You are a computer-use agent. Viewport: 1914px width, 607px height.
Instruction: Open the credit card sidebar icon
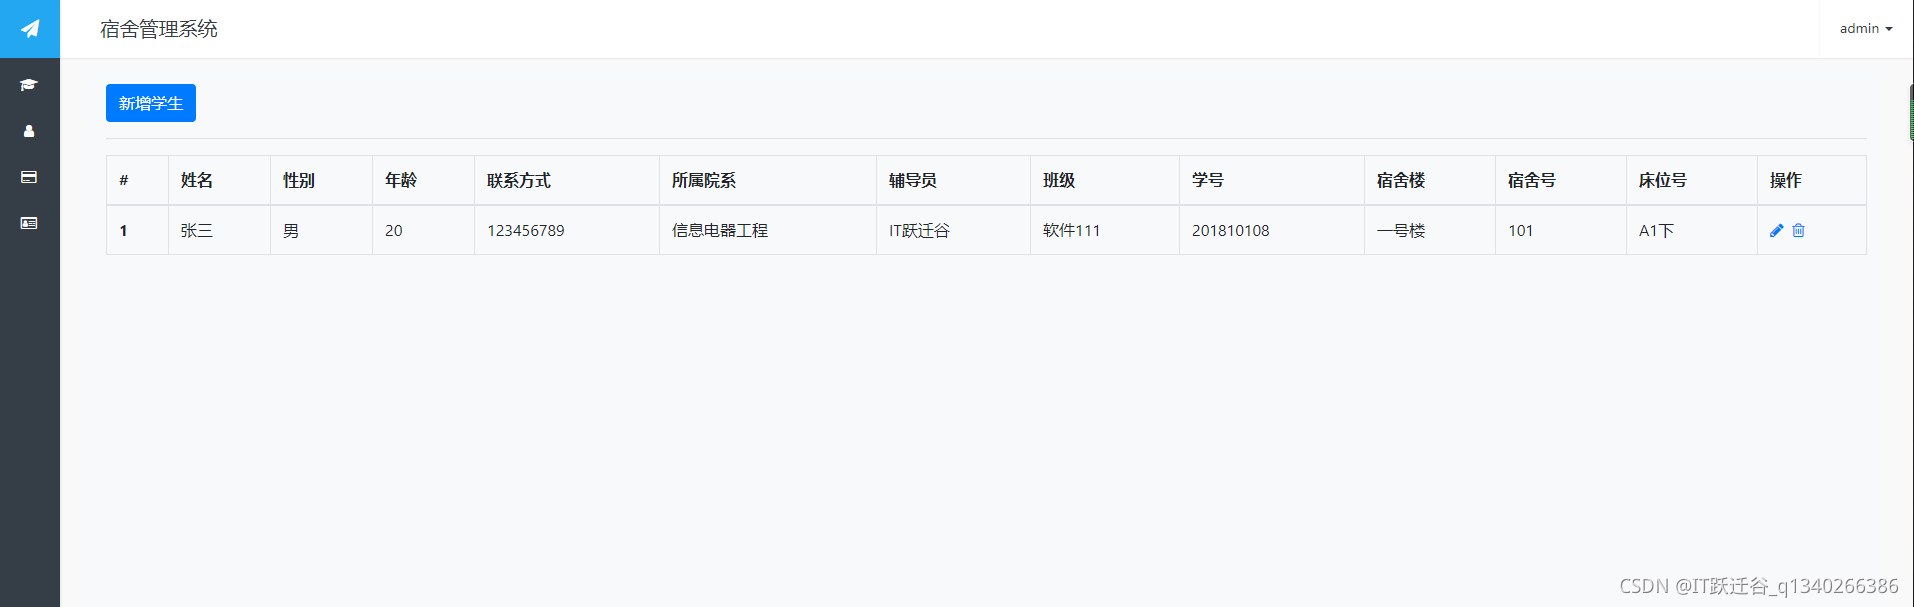(29, 177)
